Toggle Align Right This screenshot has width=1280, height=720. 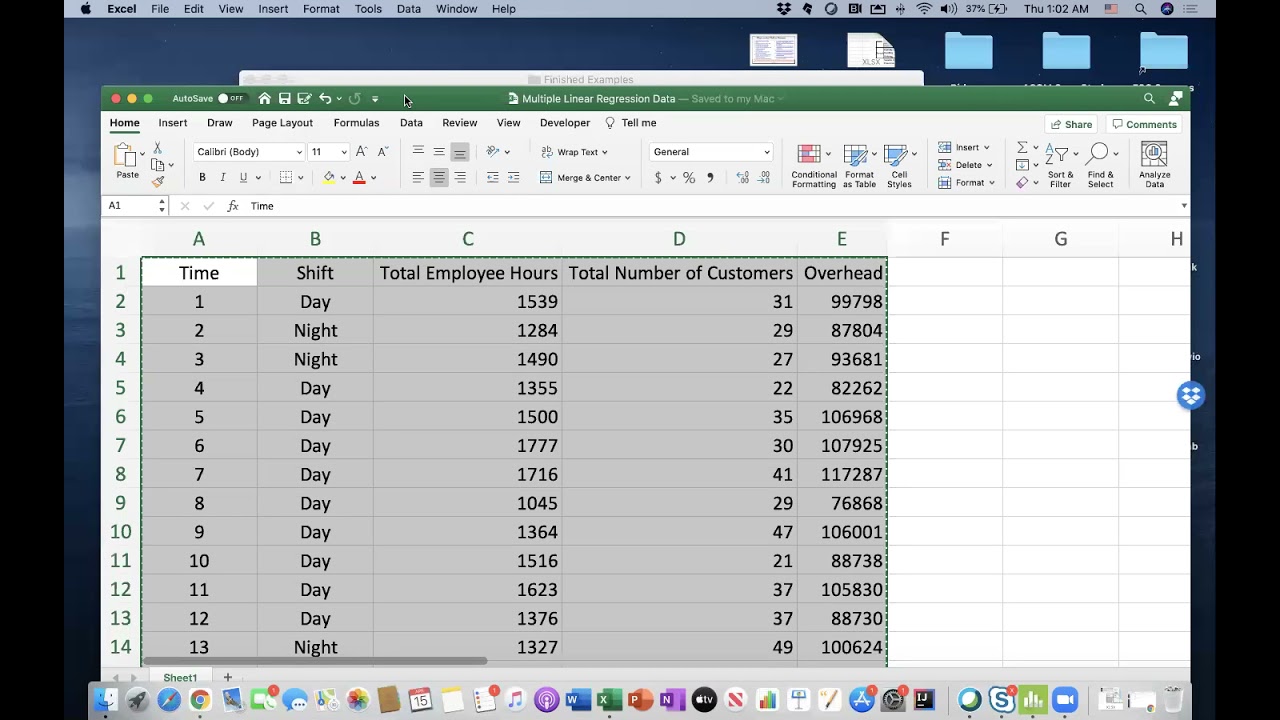(460, 178)
